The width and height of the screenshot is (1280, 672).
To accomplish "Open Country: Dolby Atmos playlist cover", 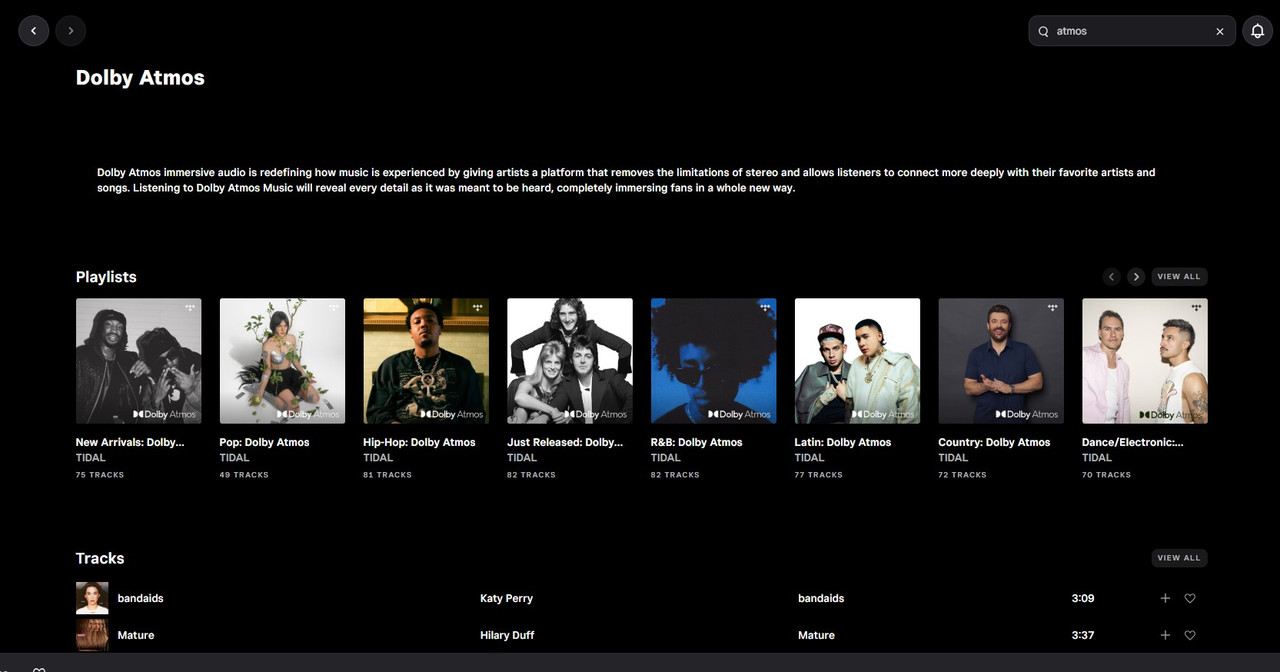I will click(x=1001, y=361).
